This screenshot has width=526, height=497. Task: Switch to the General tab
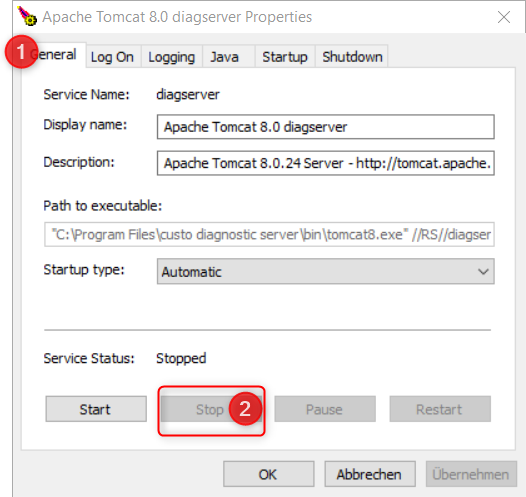54,55
